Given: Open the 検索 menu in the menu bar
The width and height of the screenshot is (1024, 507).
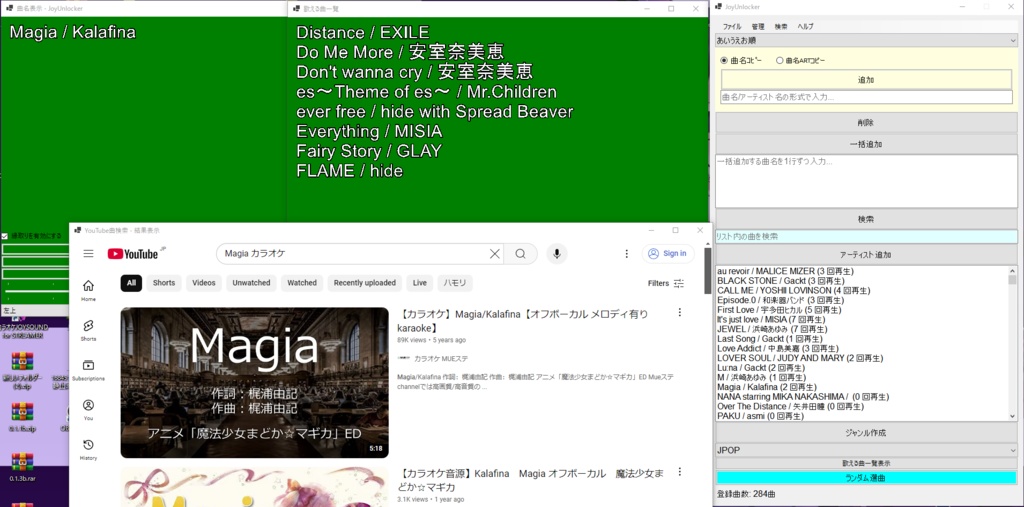Looking at the screenshot, I should point(780,27).
